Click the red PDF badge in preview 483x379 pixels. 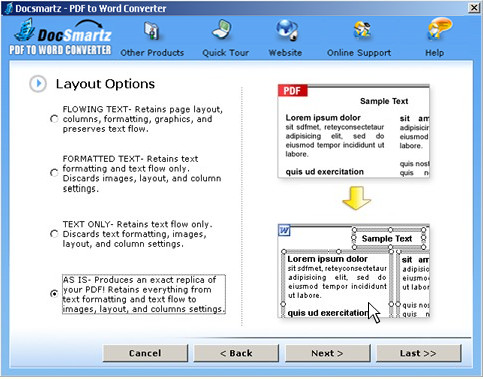click(292, 90)
